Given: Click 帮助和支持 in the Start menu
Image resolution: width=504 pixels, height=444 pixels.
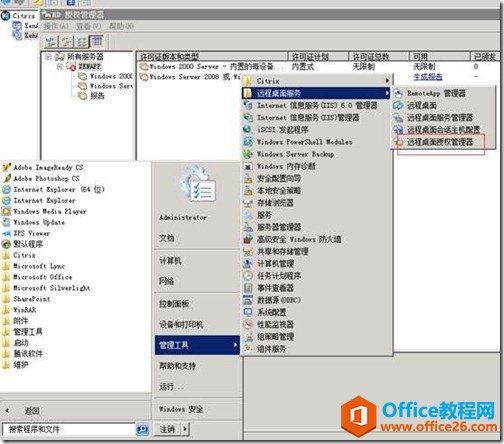Looking at the screenshot, I should (177, 366).
